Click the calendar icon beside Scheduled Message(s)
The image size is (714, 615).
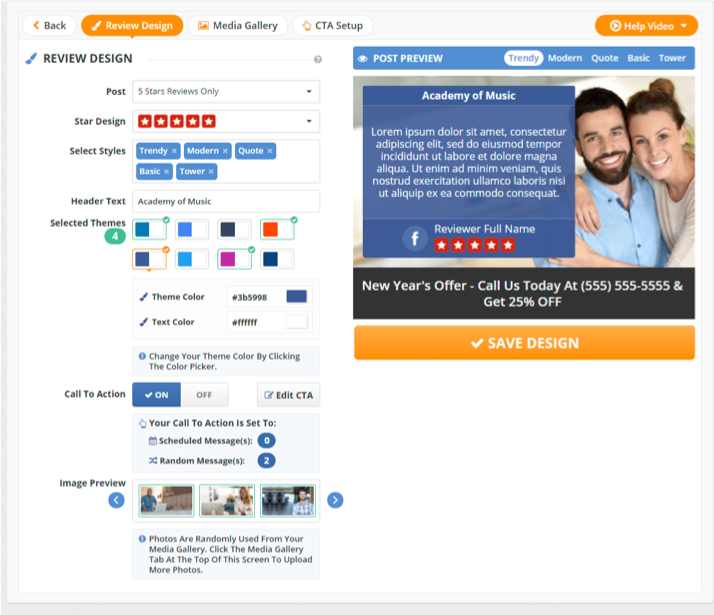153,441
